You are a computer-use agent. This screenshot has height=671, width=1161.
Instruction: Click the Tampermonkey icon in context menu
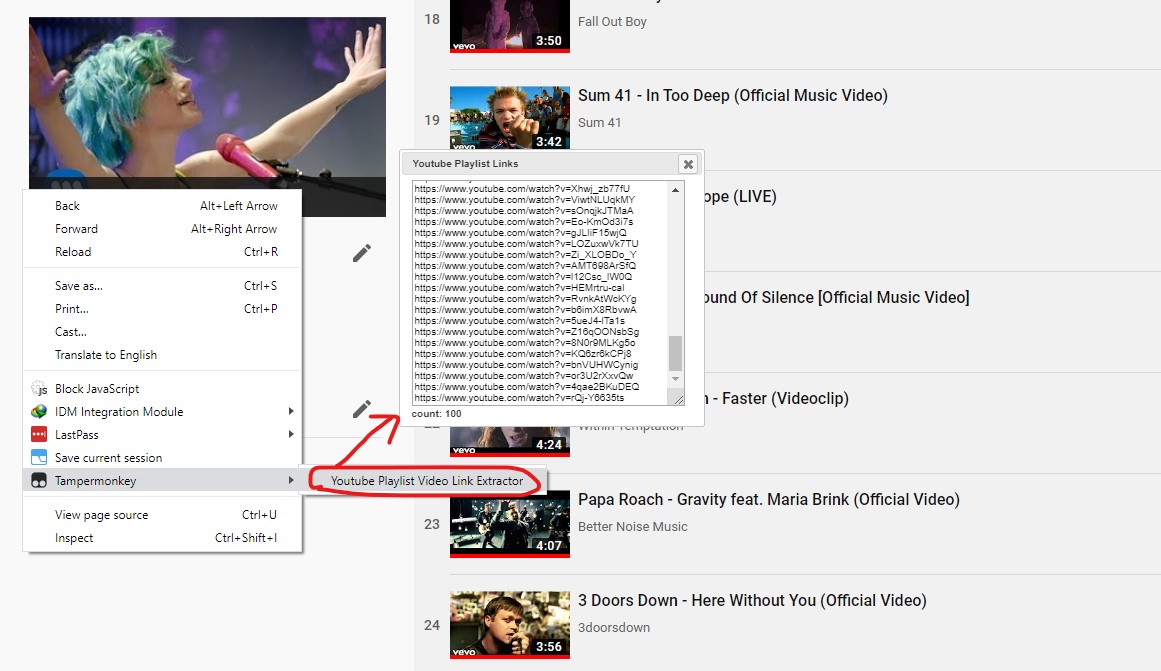[39, 481]
